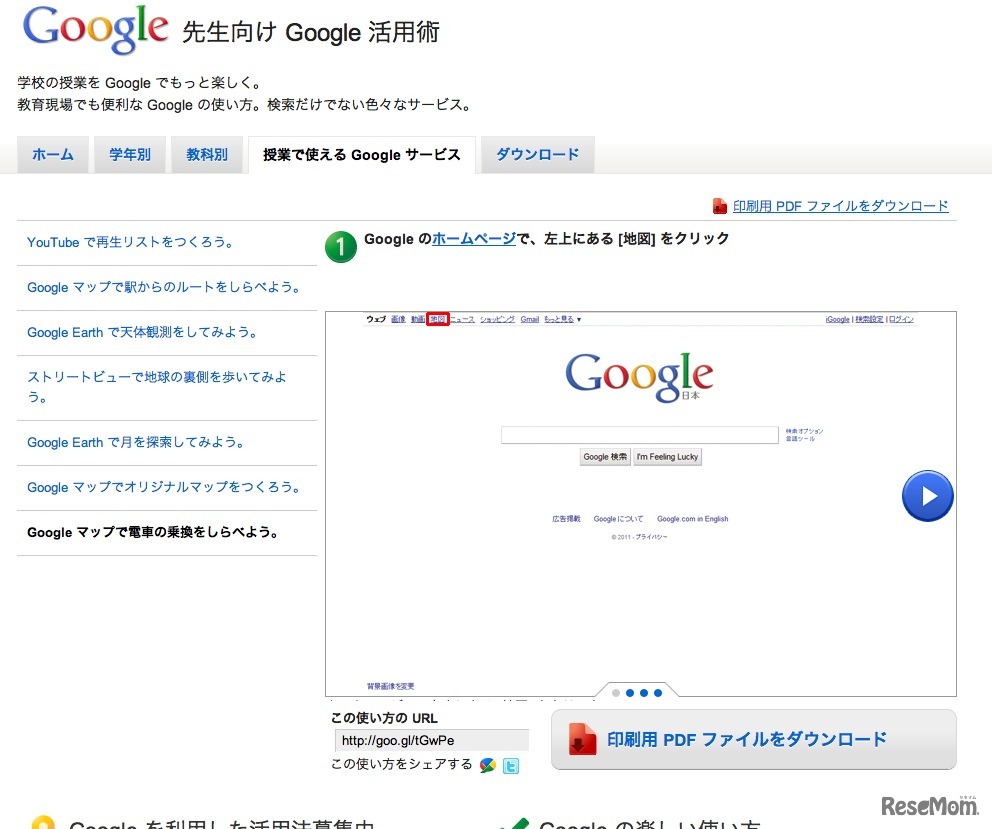Select the fourth slide indicator dot
992x829 pixels.
click(658, 693)
